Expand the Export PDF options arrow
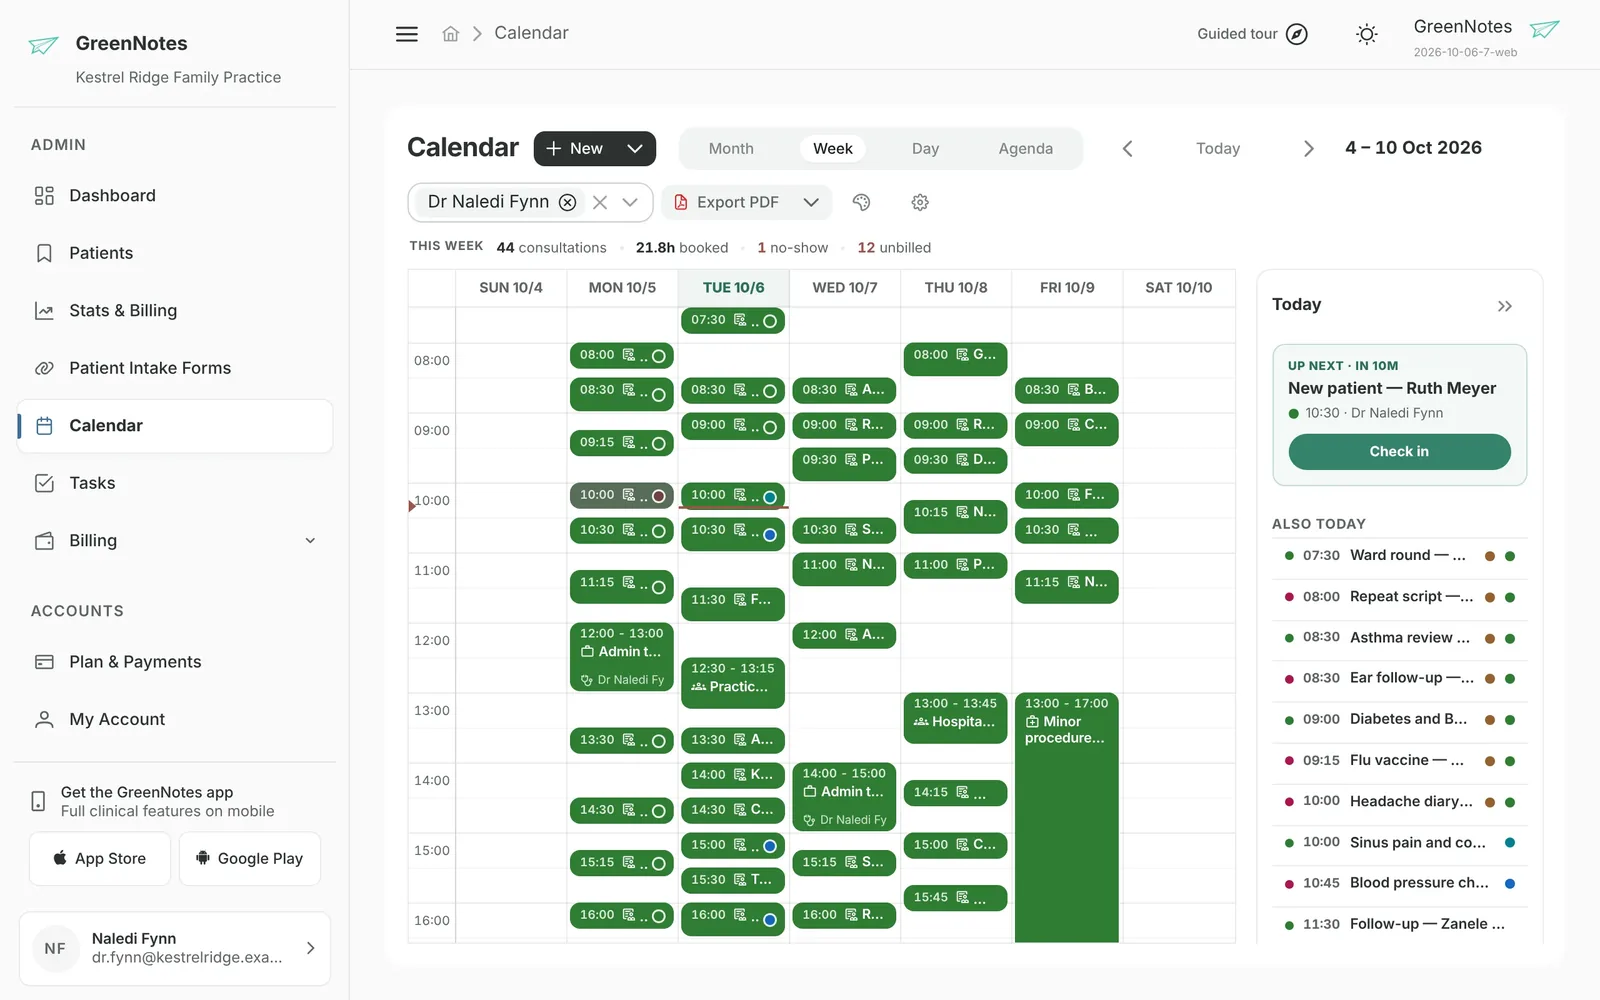This screenshot has width=1600, height=1000. pyautogui.click(x=811, y=202)
